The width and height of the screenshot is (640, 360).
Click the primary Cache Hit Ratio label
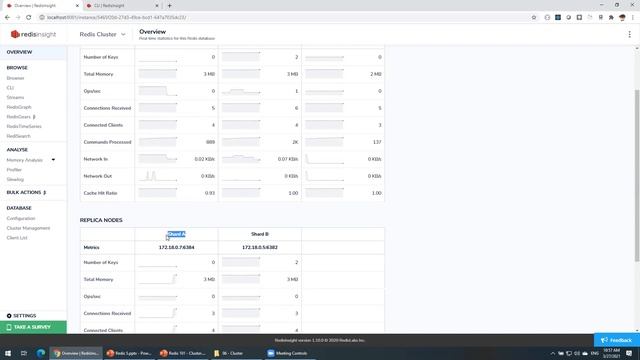click(100, 193)
